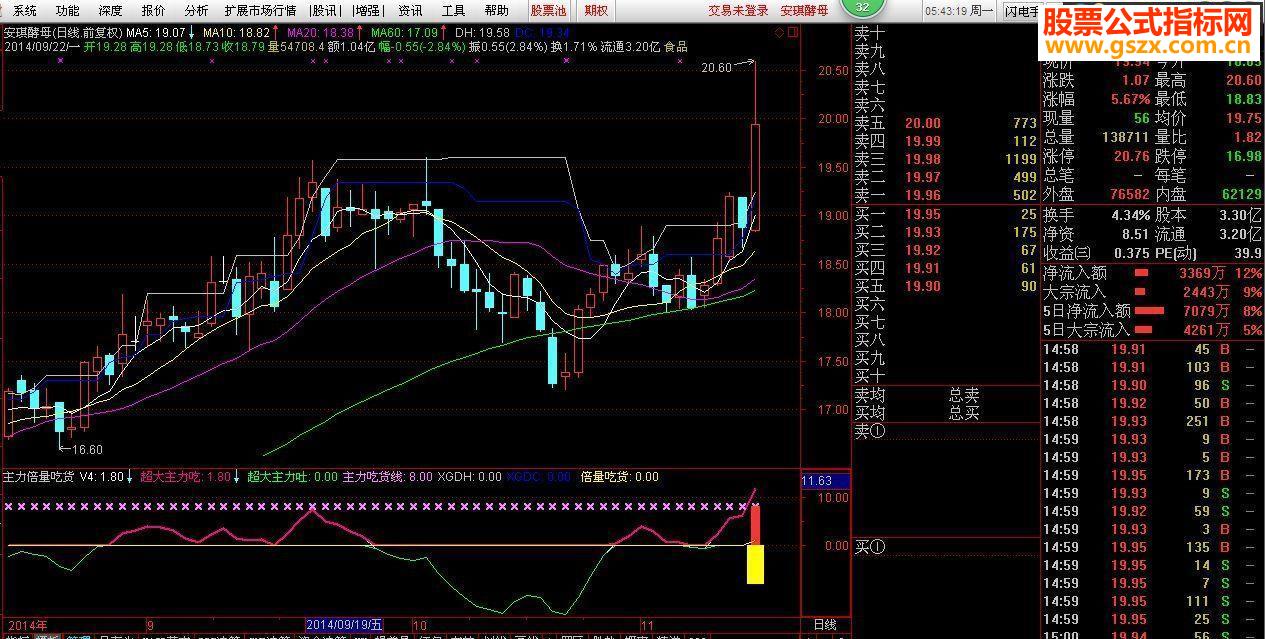1265x639 pixels.
Task: Click the 大宗流入 2443万 row
Action: [1153, 291]
